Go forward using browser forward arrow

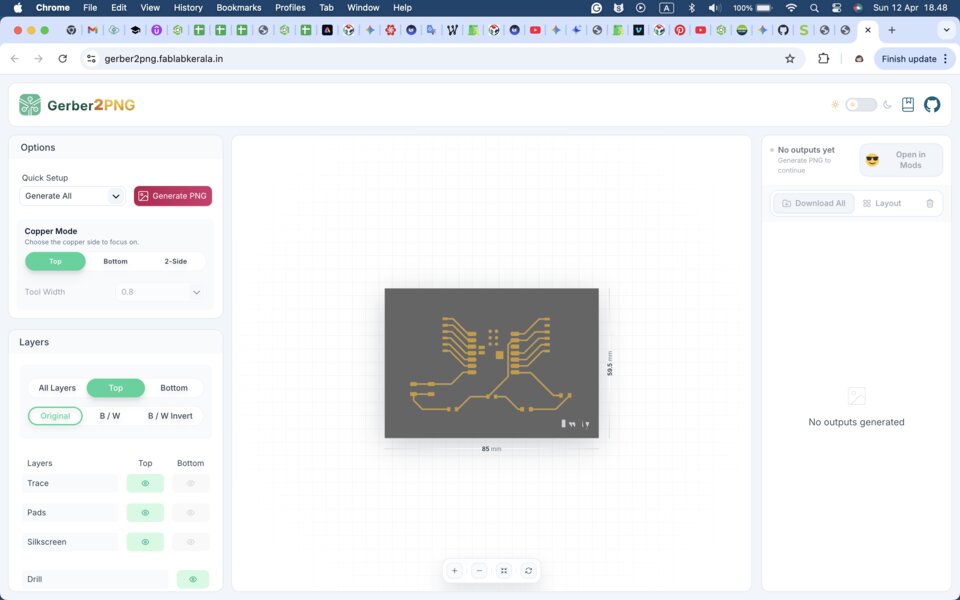pos(39,59)
